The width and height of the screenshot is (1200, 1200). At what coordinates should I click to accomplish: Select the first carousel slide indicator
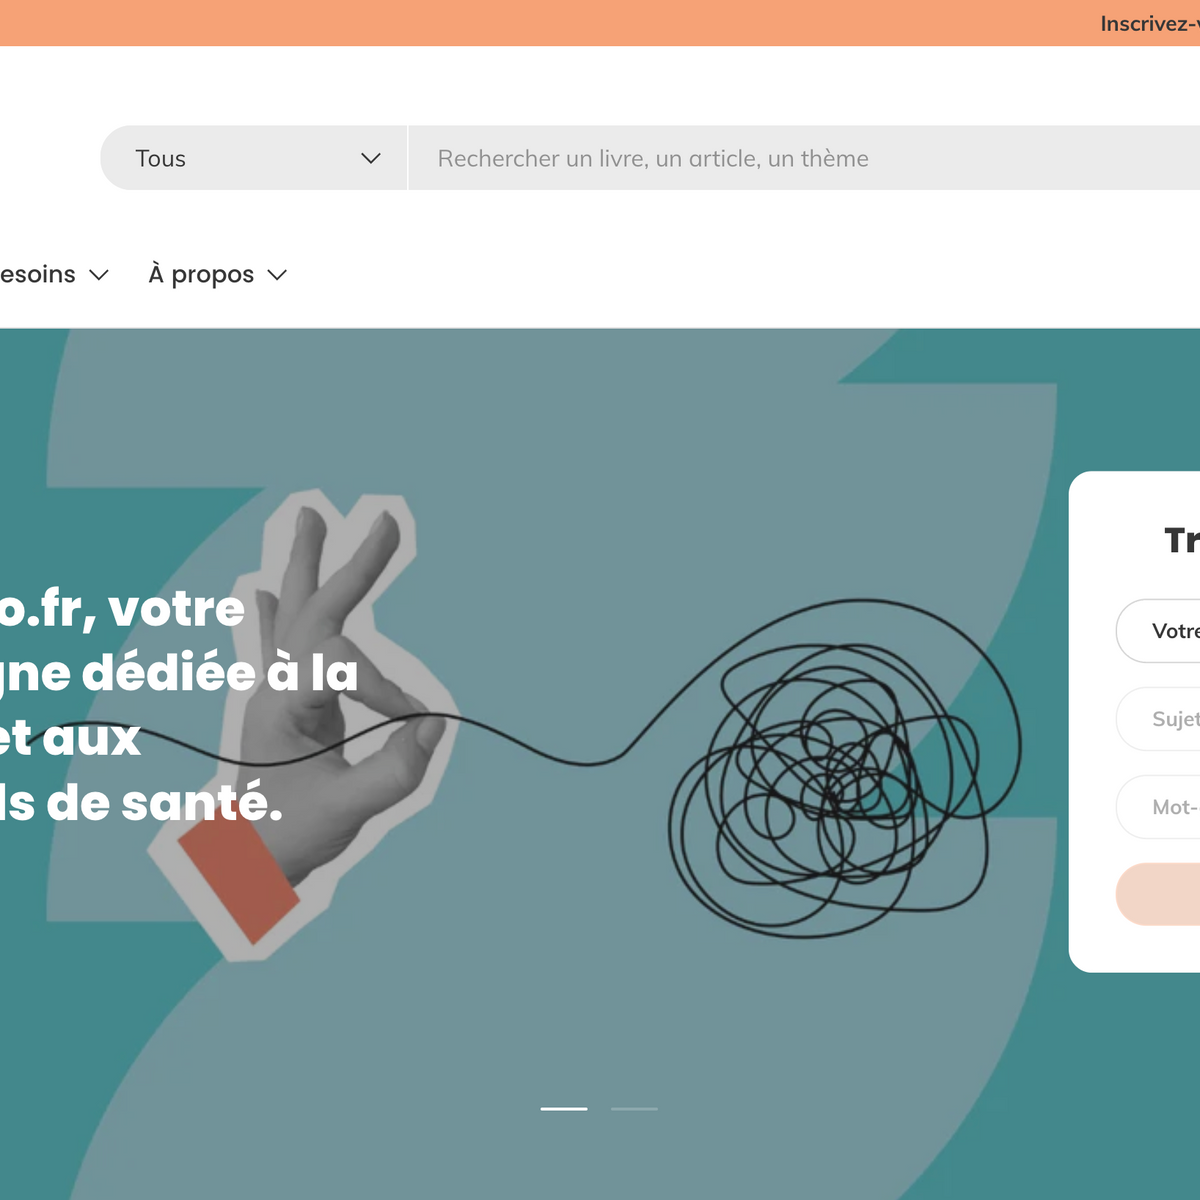coord(564,1108)
